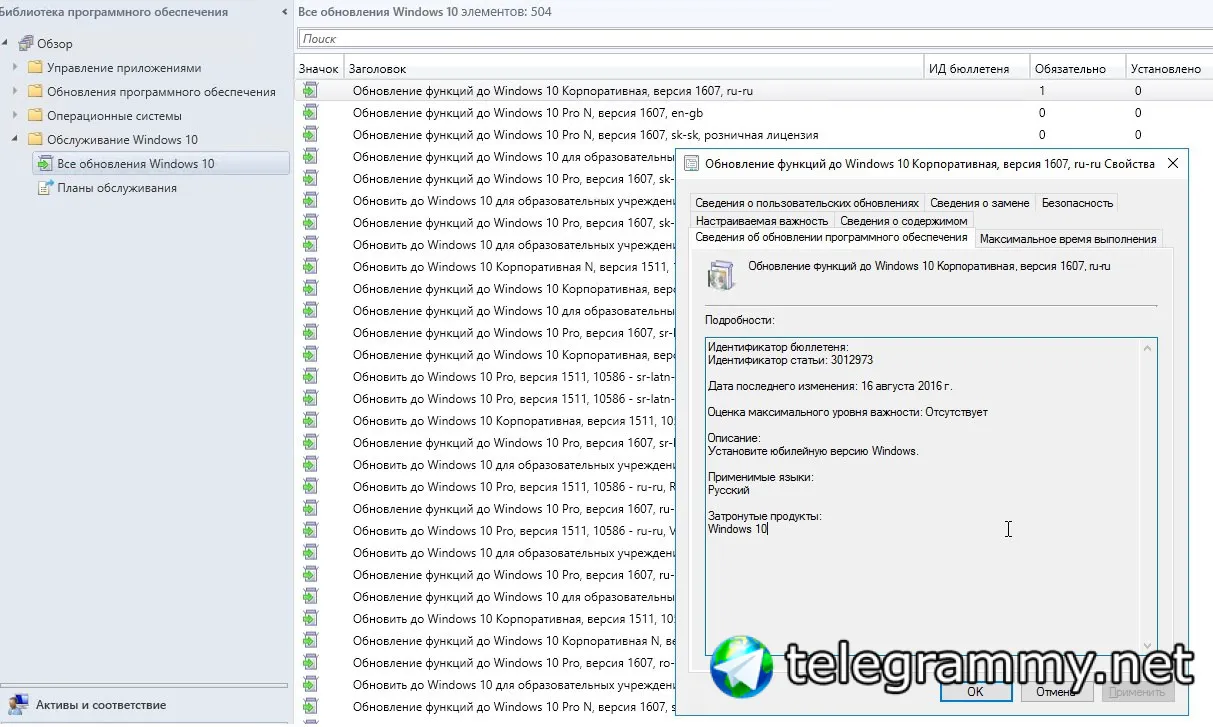Screen dimensions: 1213x727
Task: Select the Обслуживание Windows 10 folder label
Action: click(122, 140)
